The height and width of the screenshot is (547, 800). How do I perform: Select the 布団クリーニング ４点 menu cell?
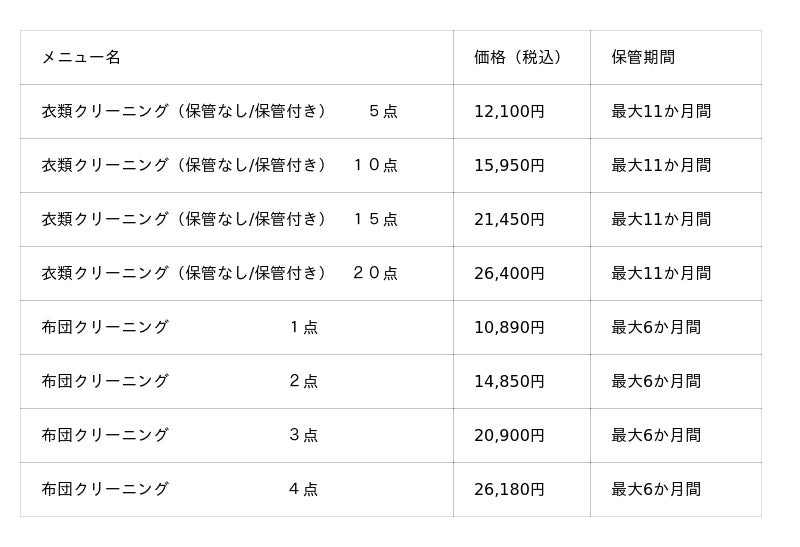[x=180, y=490]
